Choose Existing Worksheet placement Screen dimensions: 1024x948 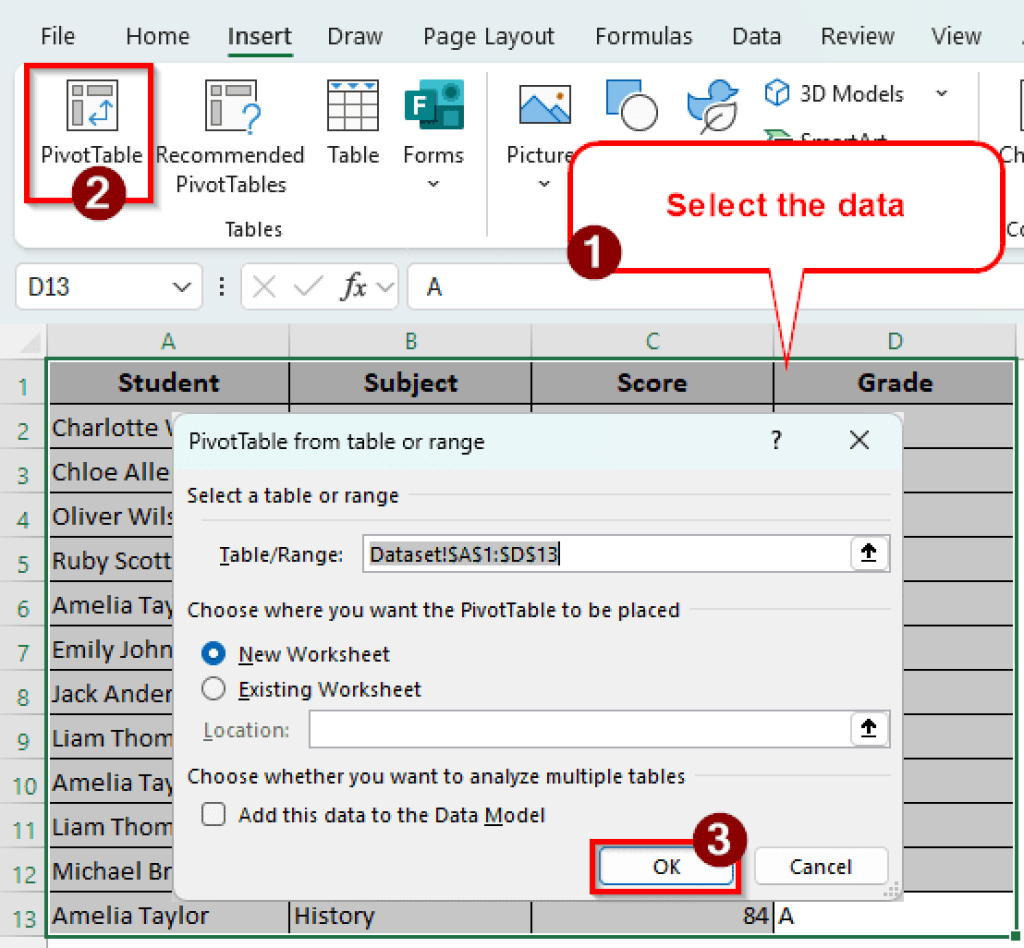point(213,689)
